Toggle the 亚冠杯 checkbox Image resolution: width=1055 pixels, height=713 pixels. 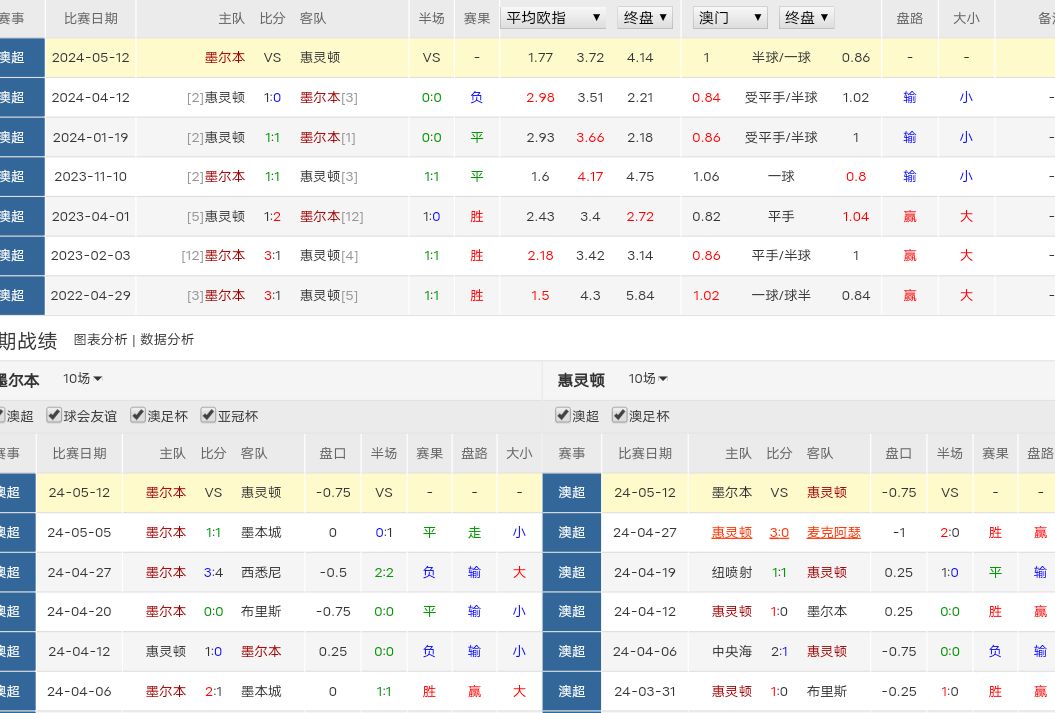[x=209, y=416]
